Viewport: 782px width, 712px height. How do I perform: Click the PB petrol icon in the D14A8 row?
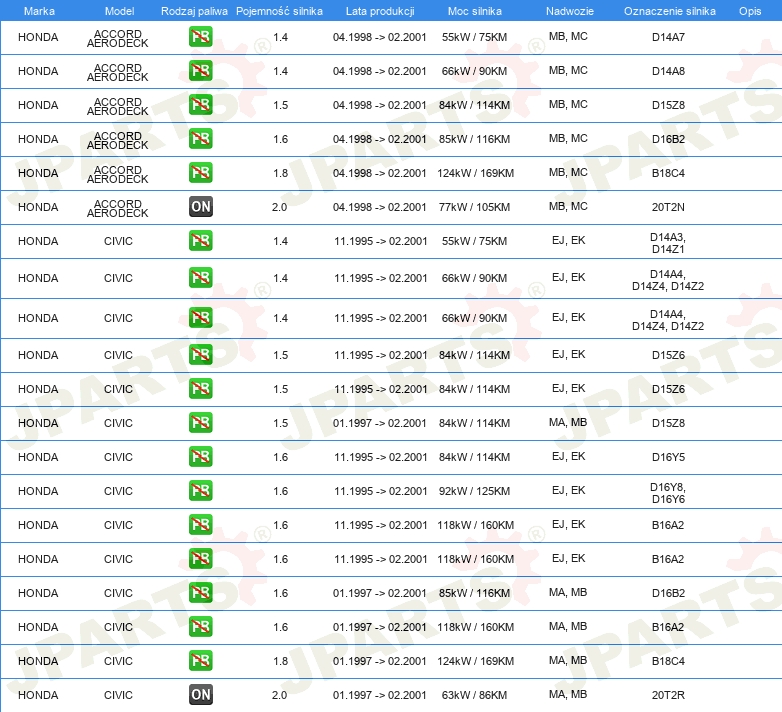pos(200,71)
